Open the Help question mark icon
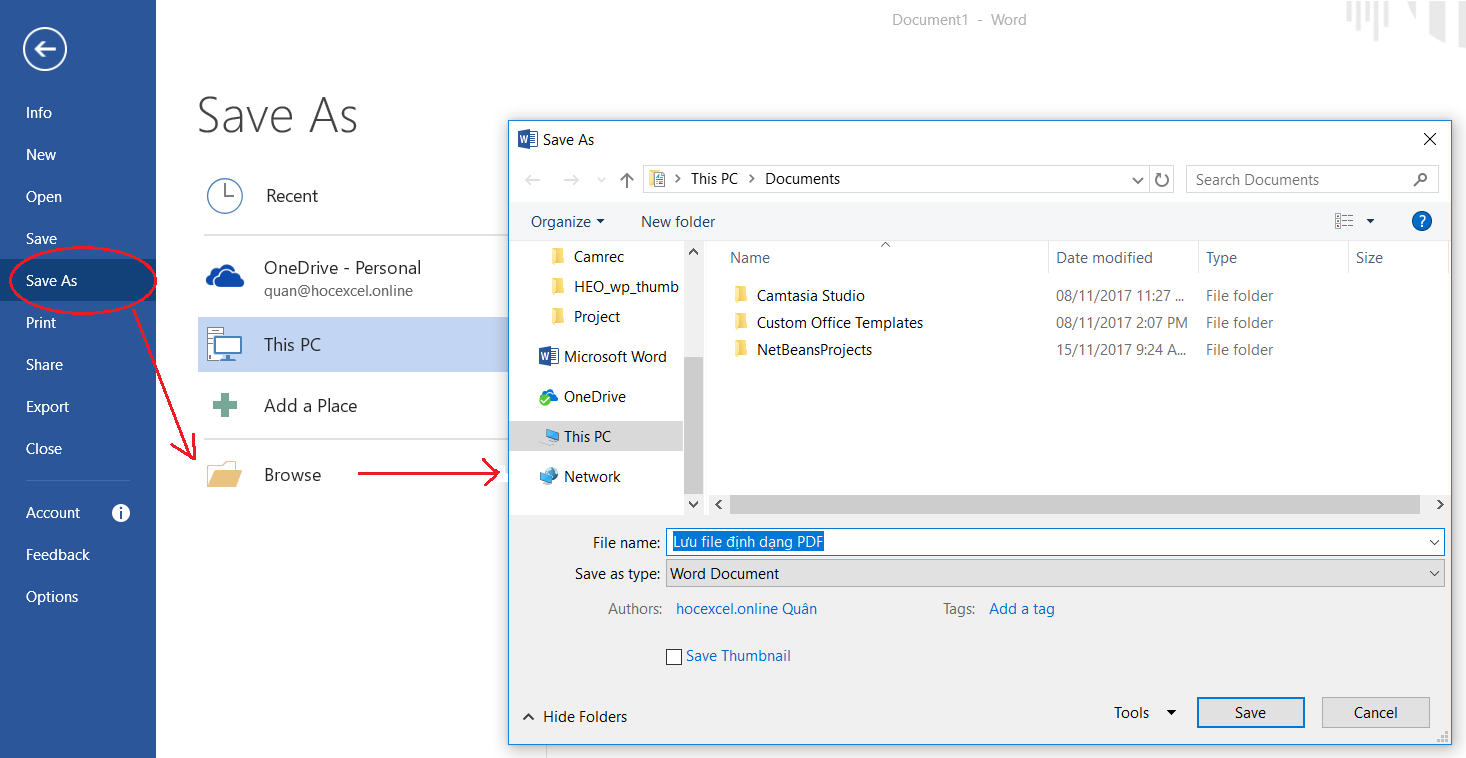This screenshot has width=1466, height=758. [x=1421, y=221]
